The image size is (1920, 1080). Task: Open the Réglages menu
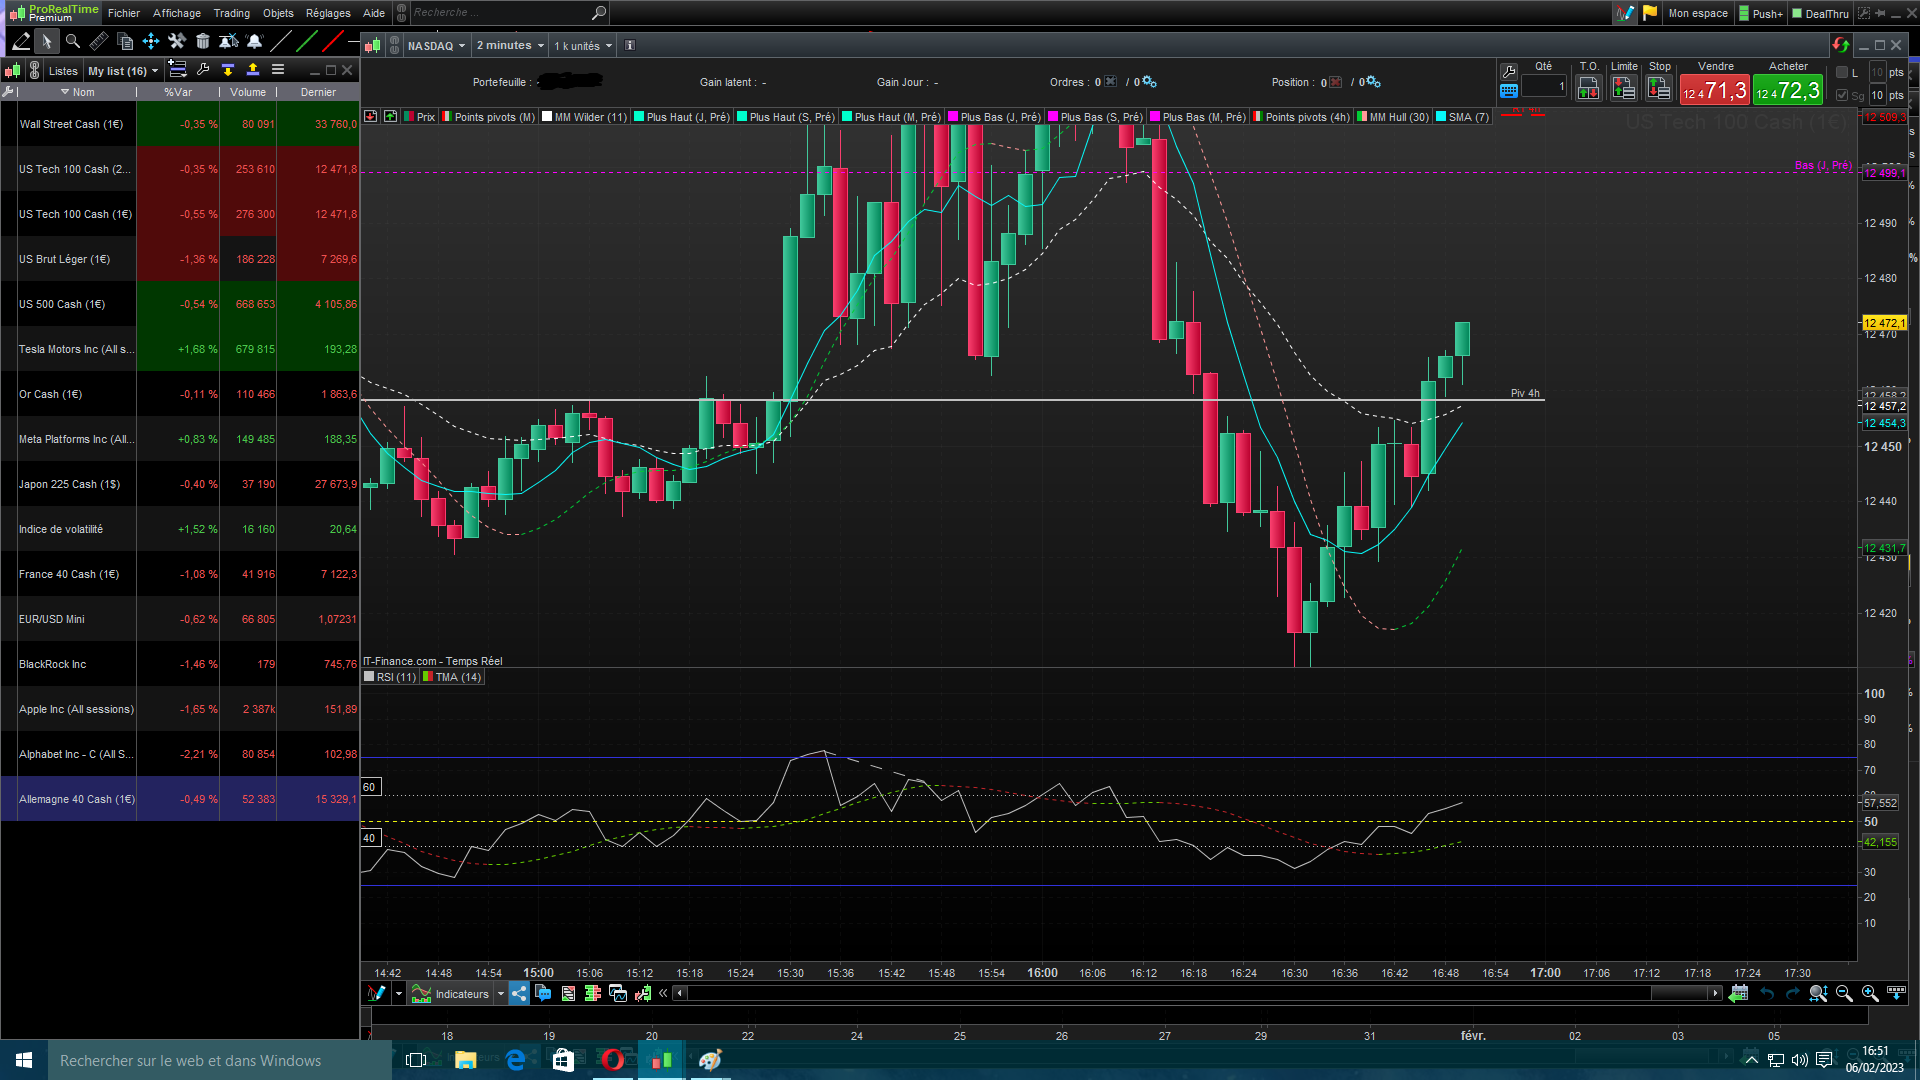tap(328, 13)
